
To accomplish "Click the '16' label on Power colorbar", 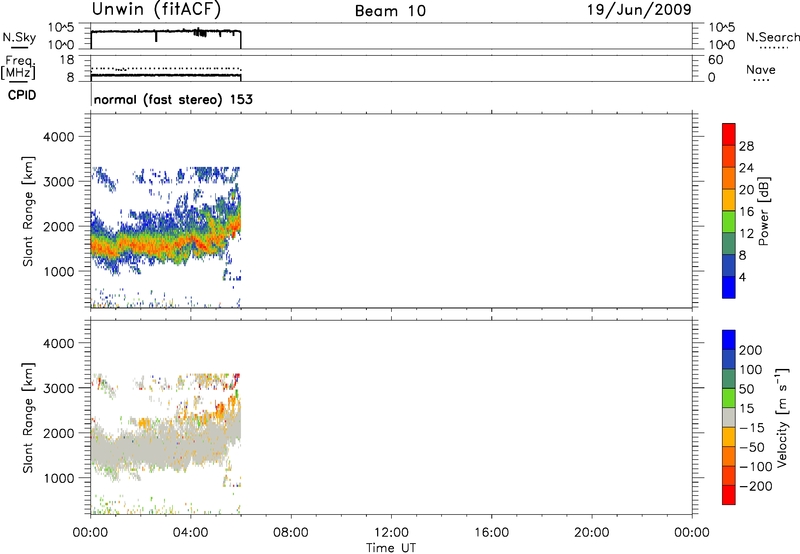I will pos(746,212).
